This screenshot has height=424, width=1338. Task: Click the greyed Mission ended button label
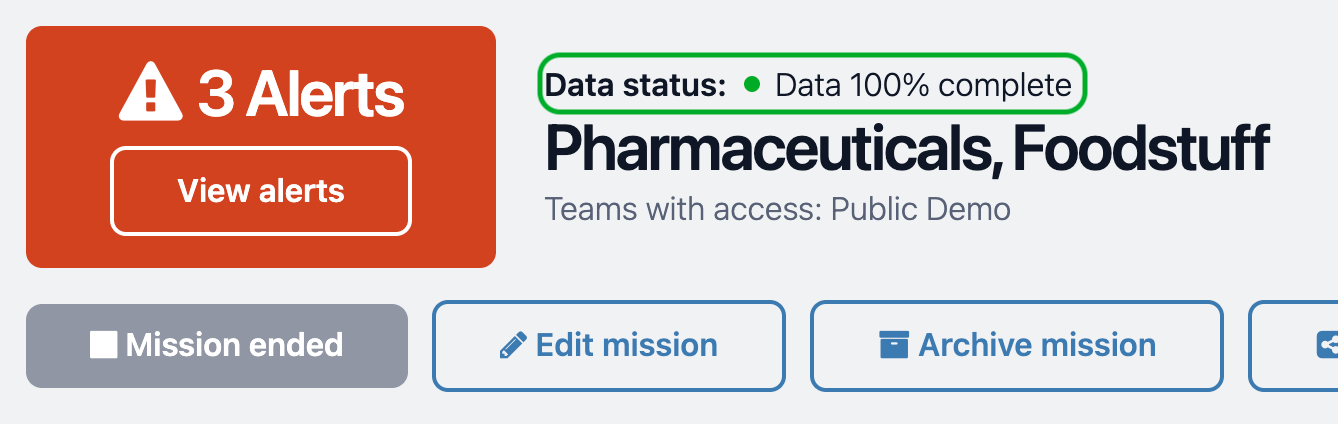[x=234, y=345]
